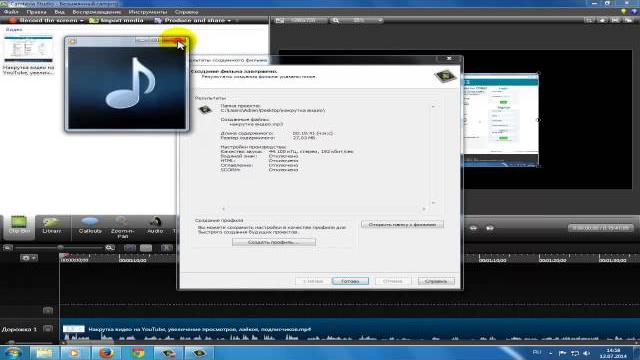Open the Инструменты menu

click(148, 12)
